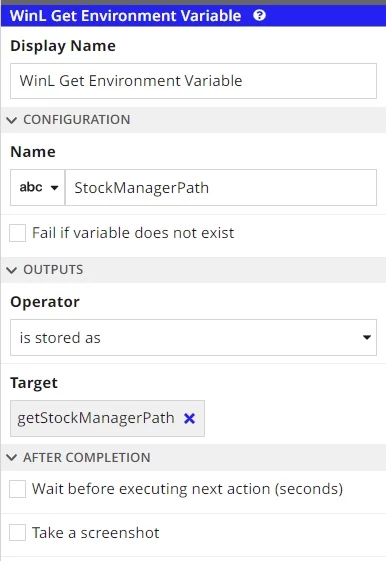Collapse the AFTER COMPLETION section chevron

click(x=12, y=457)
